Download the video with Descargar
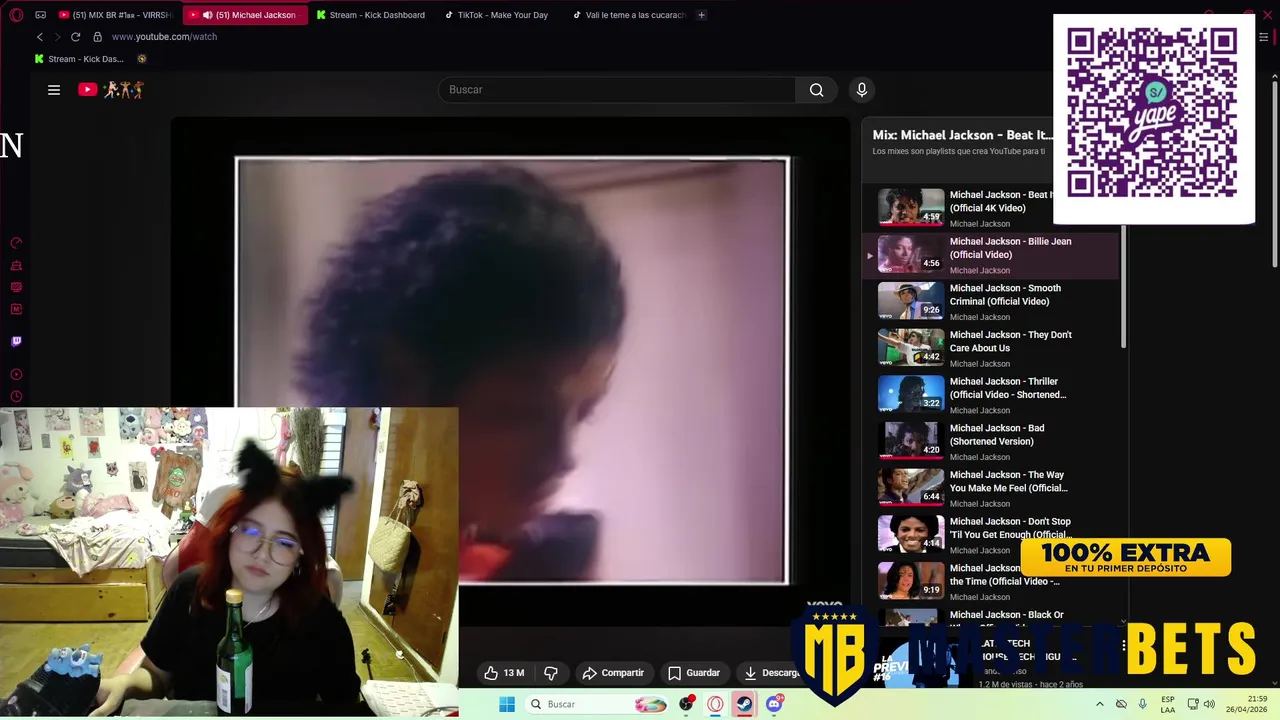 [x=772, y=673]
